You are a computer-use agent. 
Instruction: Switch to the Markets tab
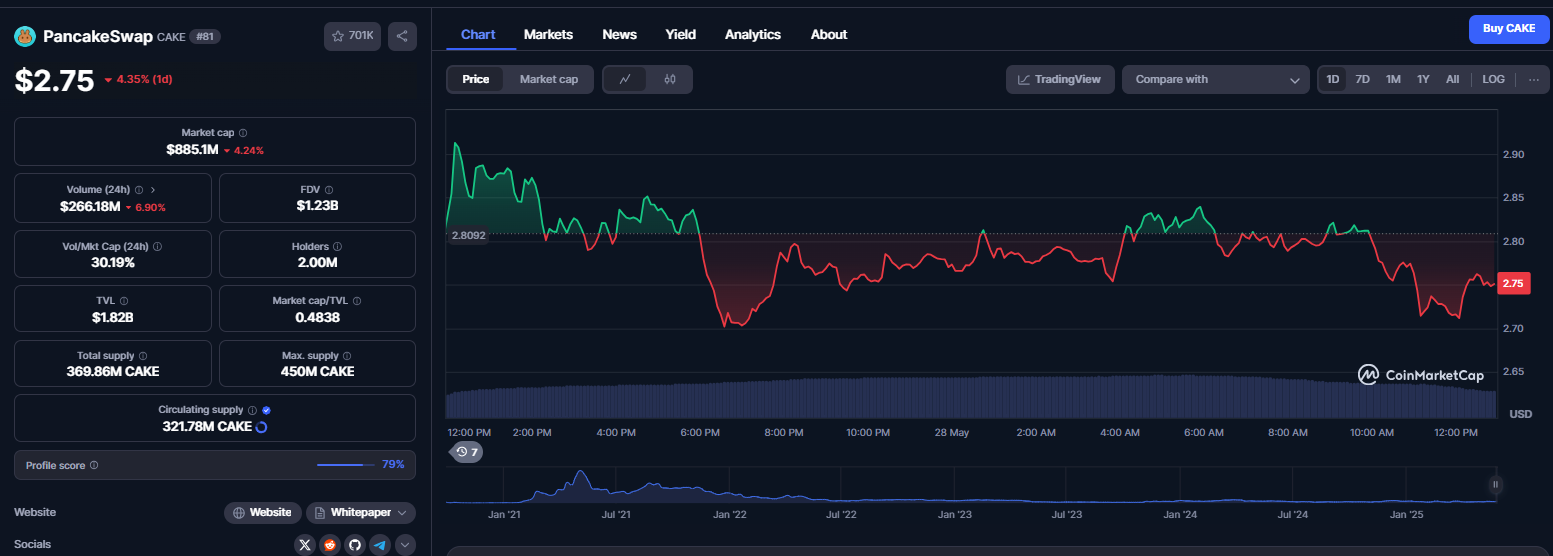tap(548, 34)
